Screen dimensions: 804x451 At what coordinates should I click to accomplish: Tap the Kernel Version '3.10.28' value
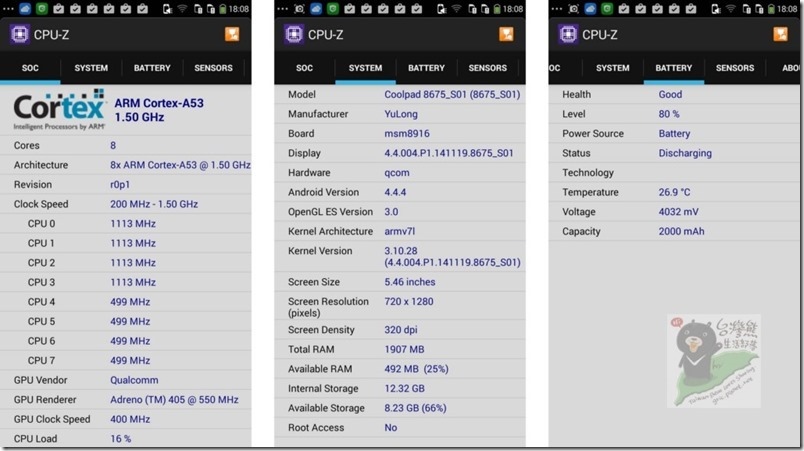(401, 251)
